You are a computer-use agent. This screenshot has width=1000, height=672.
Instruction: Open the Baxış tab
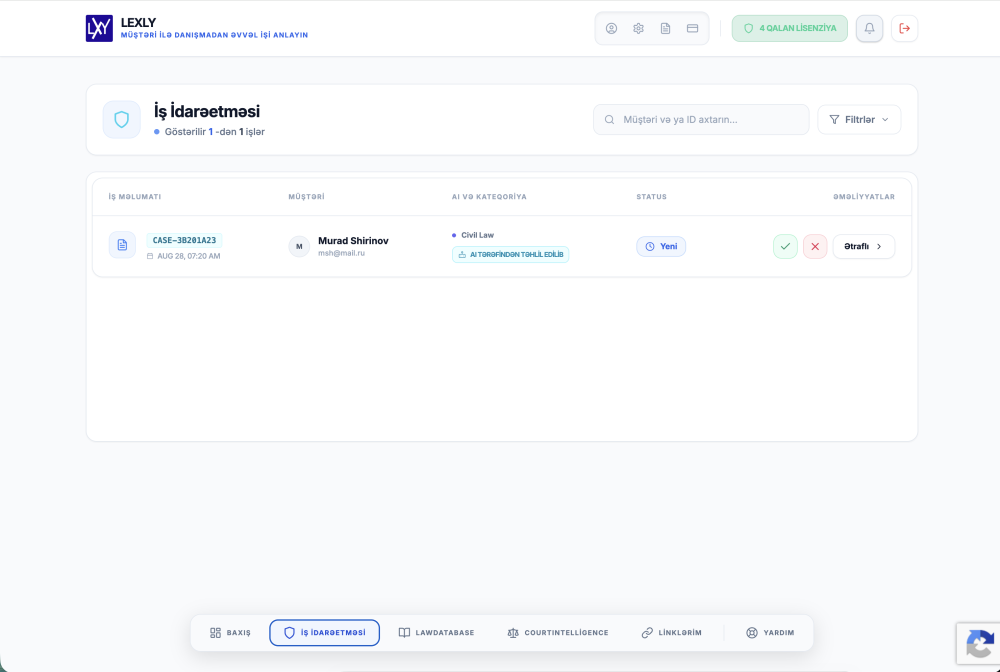click(x=230, y=632)
